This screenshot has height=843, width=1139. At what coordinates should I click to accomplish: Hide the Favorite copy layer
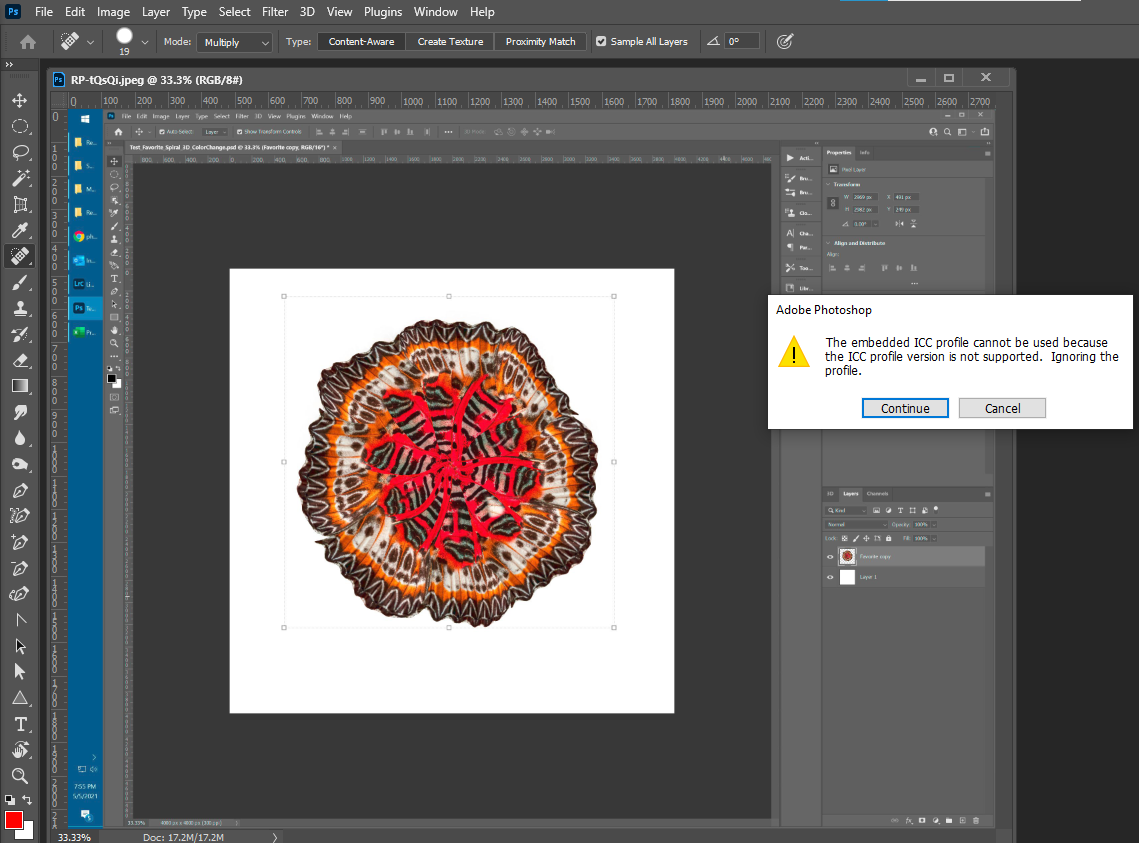(x=830, y=557)
